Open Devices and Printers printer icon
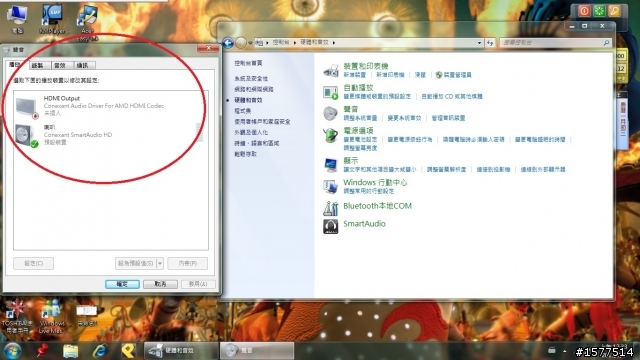Screen dimensions: 640x360 point(331,70)
